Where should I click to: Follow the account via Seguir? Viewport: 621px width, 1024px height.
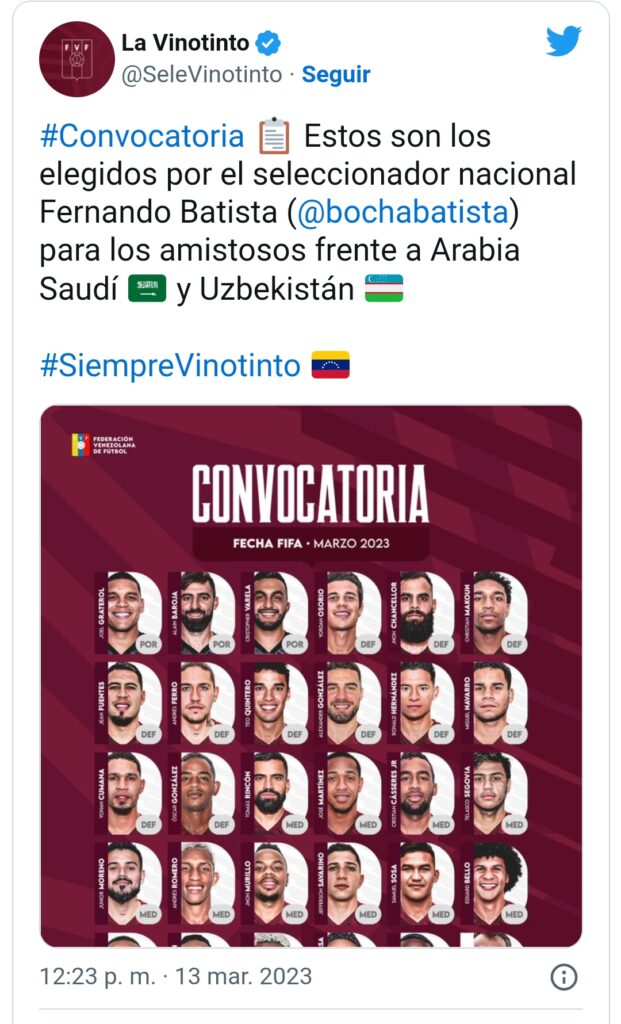pyautogui.click(x=336, y=75)
